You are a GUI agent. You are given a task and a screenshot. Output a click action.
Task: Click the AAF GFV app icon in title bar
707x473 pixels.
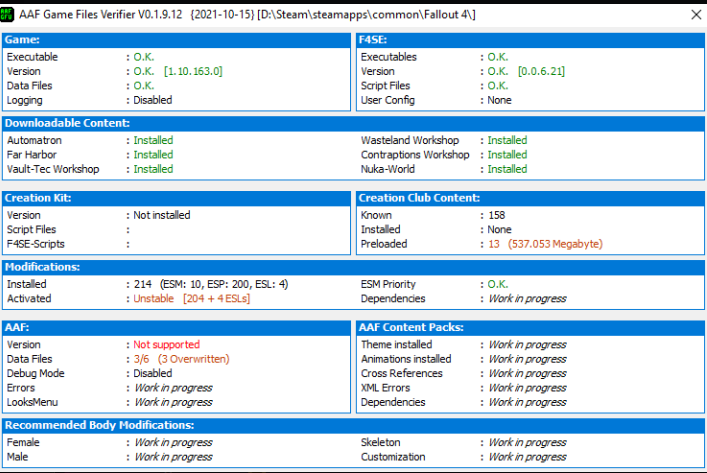pos(7,14)
